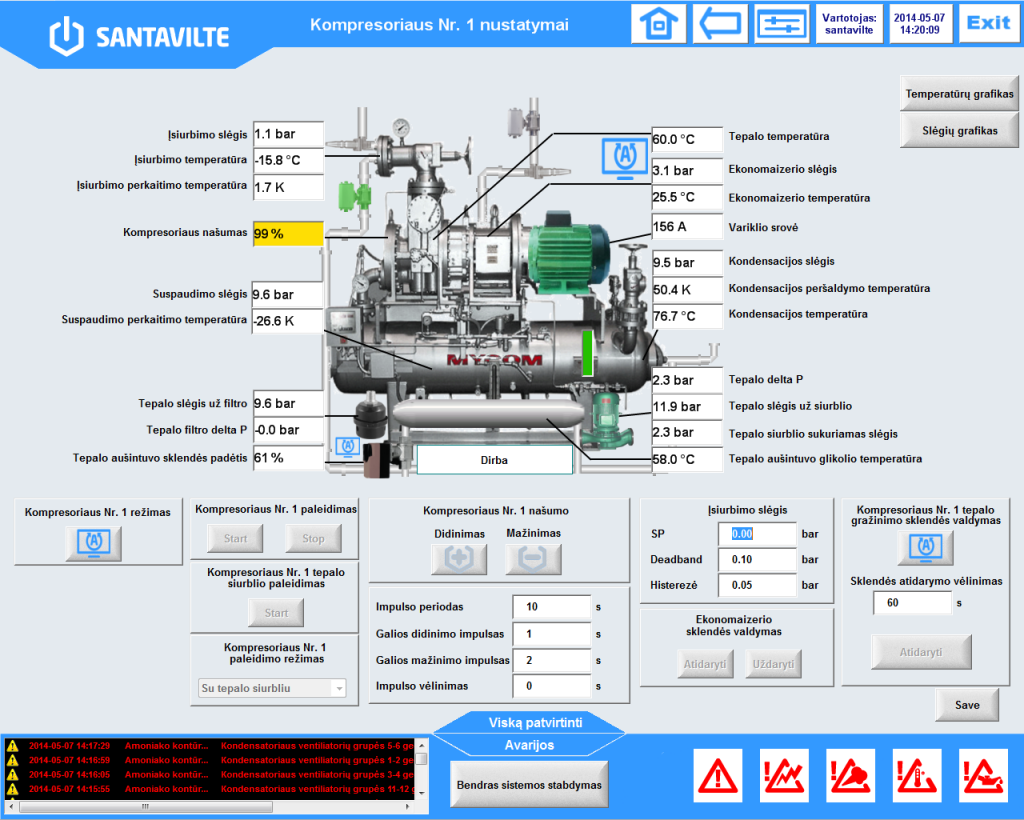Click the Įsiurbimo temperatūra value -15.8 °C
Viewport: 1024px width, 820px height.
[x=288, y=160]
